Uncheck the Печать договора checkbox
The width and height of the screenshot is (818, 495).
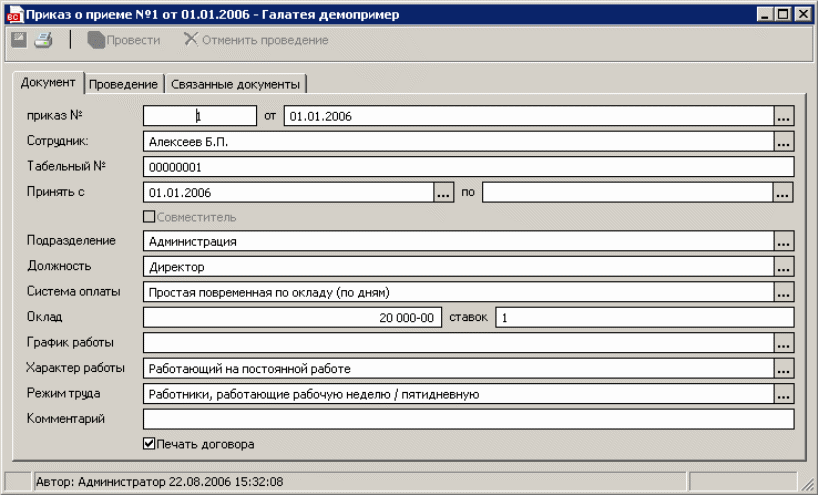149,444
